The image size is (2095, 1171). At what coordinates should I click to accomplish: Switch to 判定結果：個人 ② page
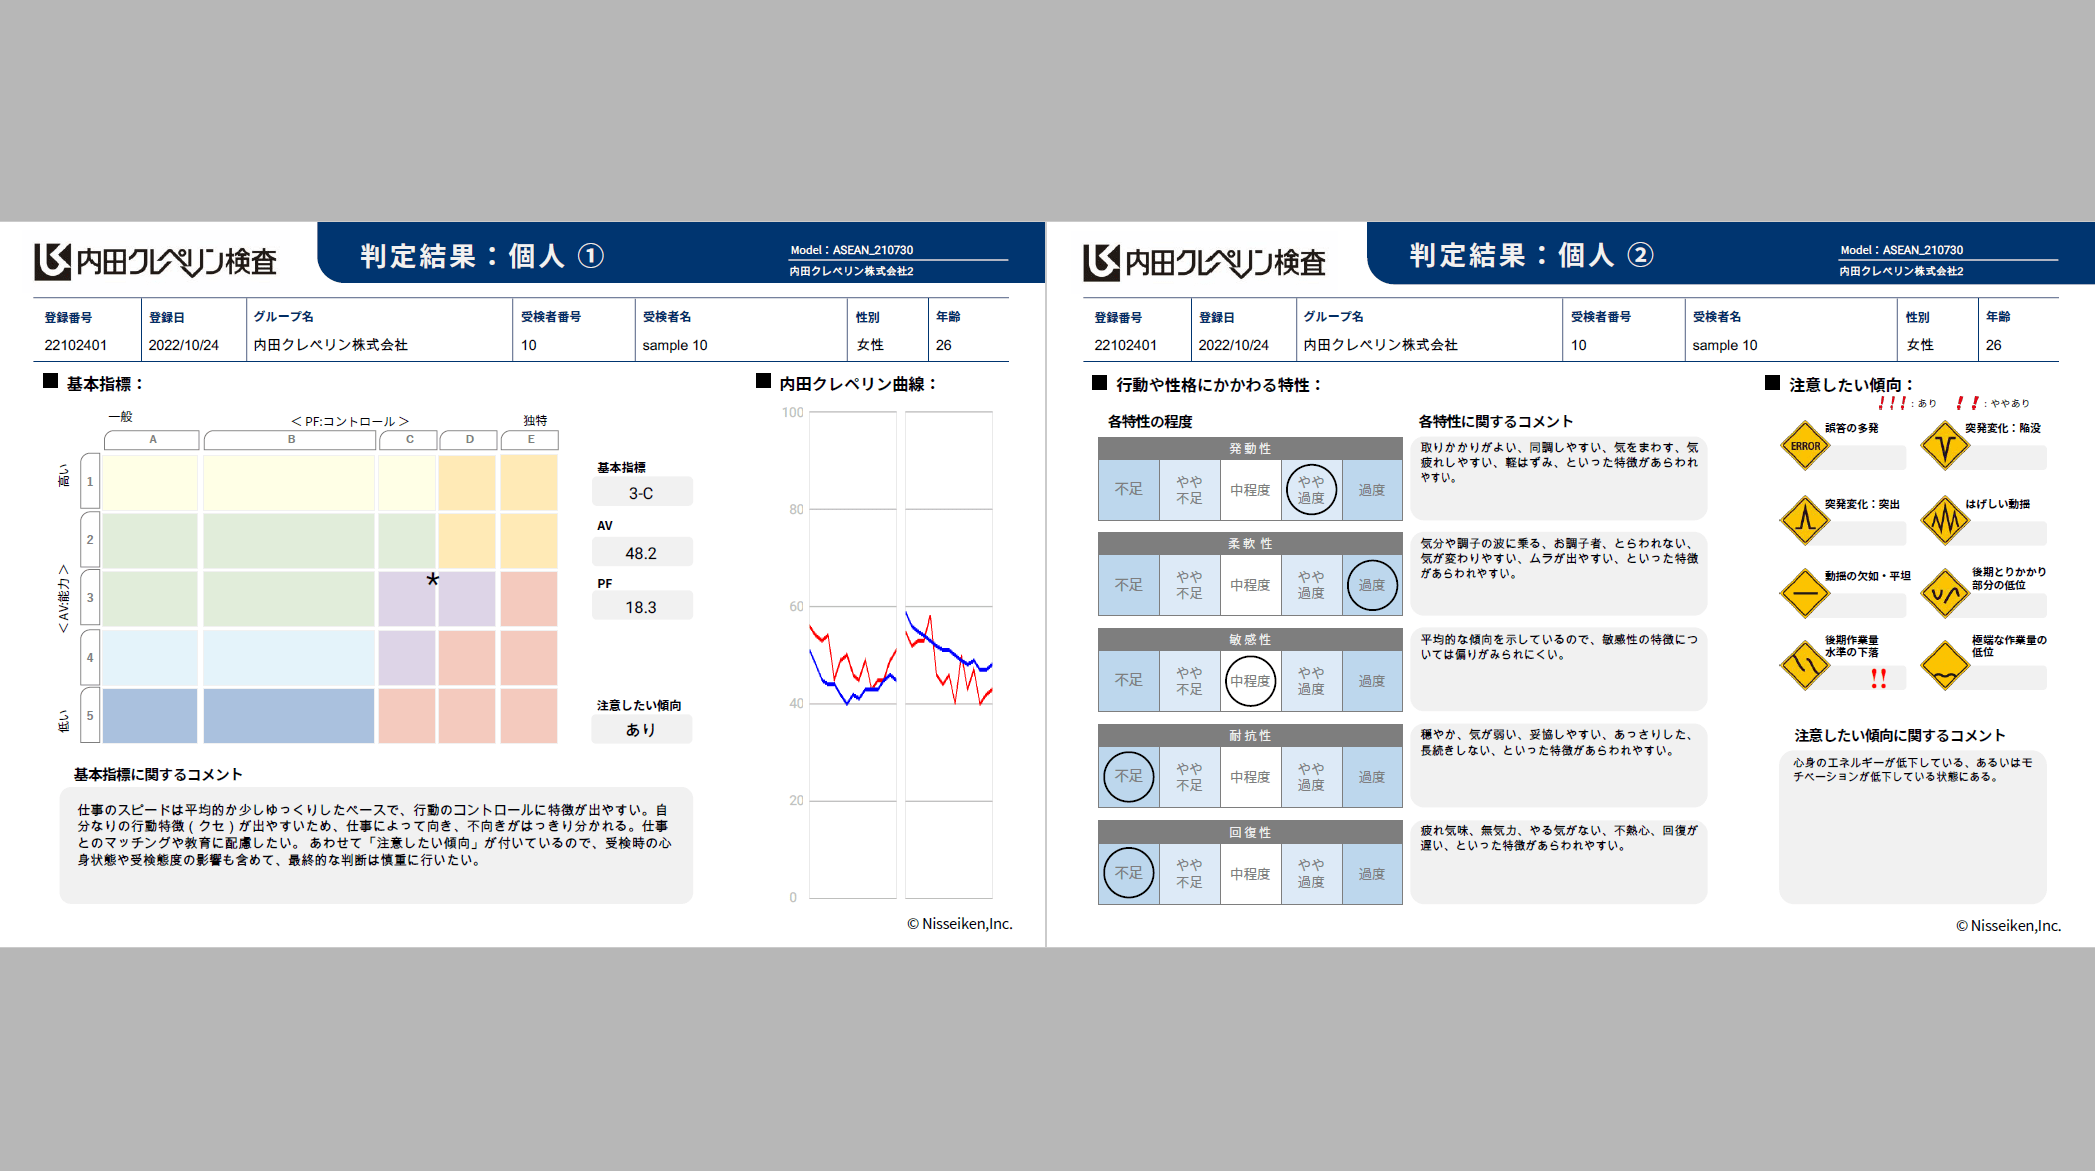(x=1529, y=255)
